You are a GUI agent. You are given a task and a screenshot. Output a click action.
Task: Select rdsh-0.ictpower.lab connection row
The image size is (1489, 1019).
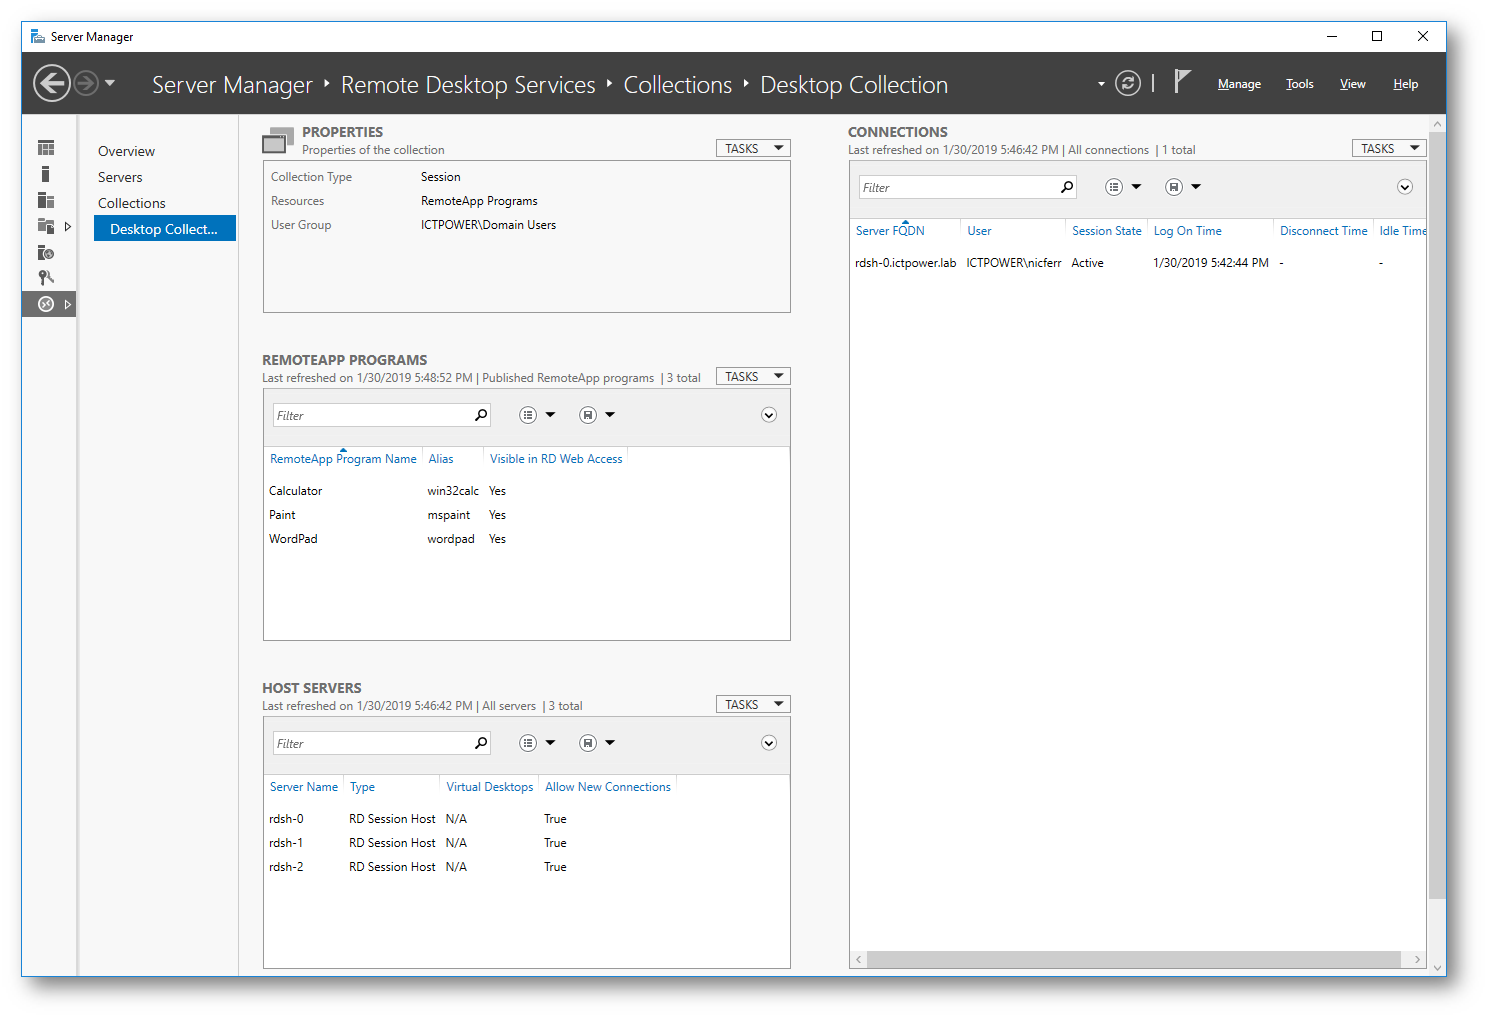[1138, 263]
